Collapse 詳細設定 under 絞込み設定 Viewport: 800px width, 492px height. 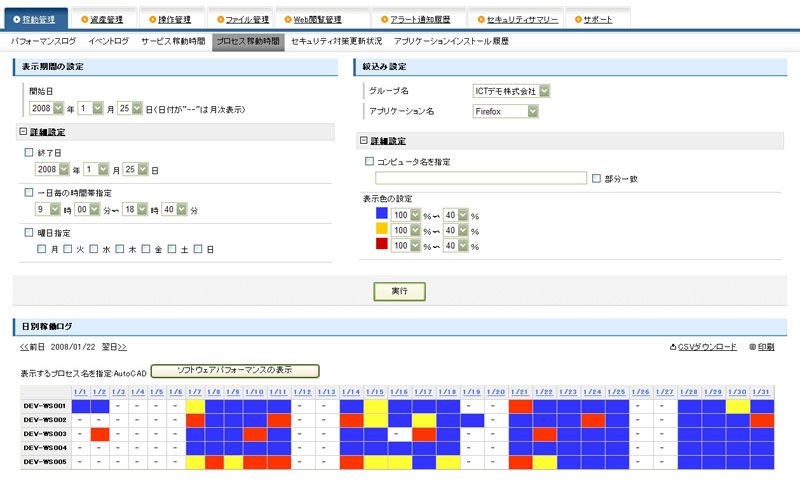pyautogui.click(x=364, y=140)
